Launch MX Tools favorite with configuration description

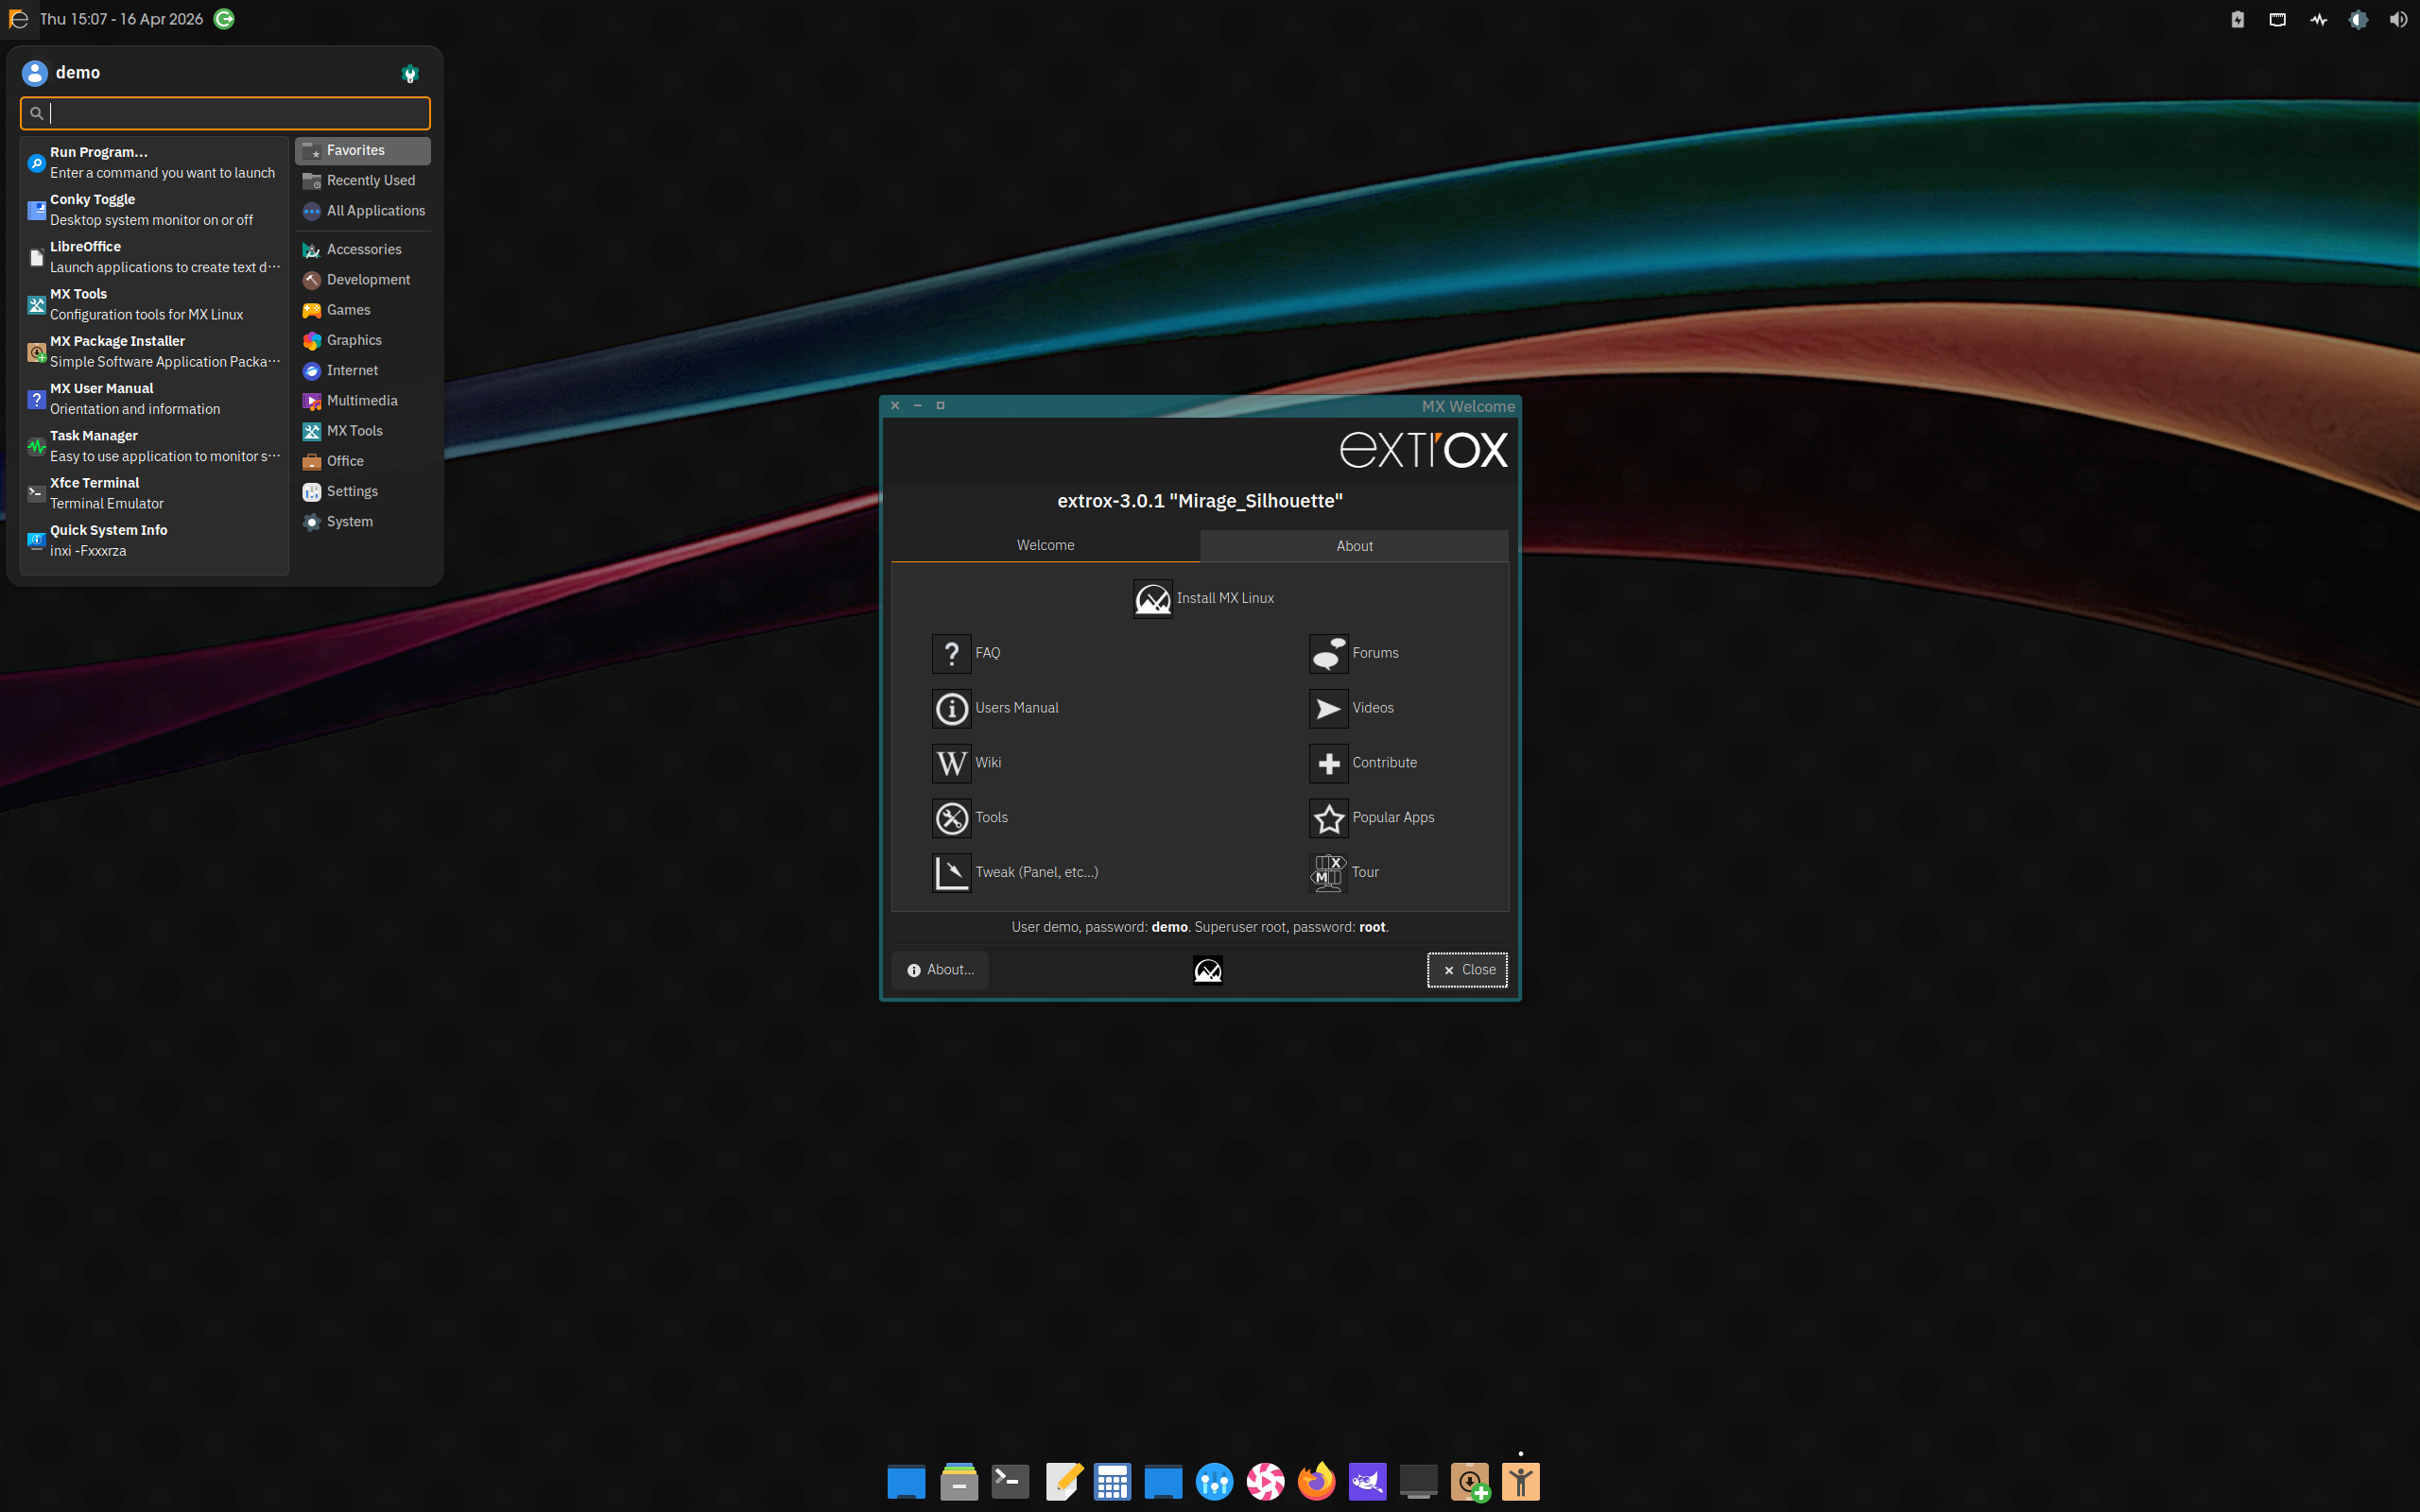tap(154, 304)
